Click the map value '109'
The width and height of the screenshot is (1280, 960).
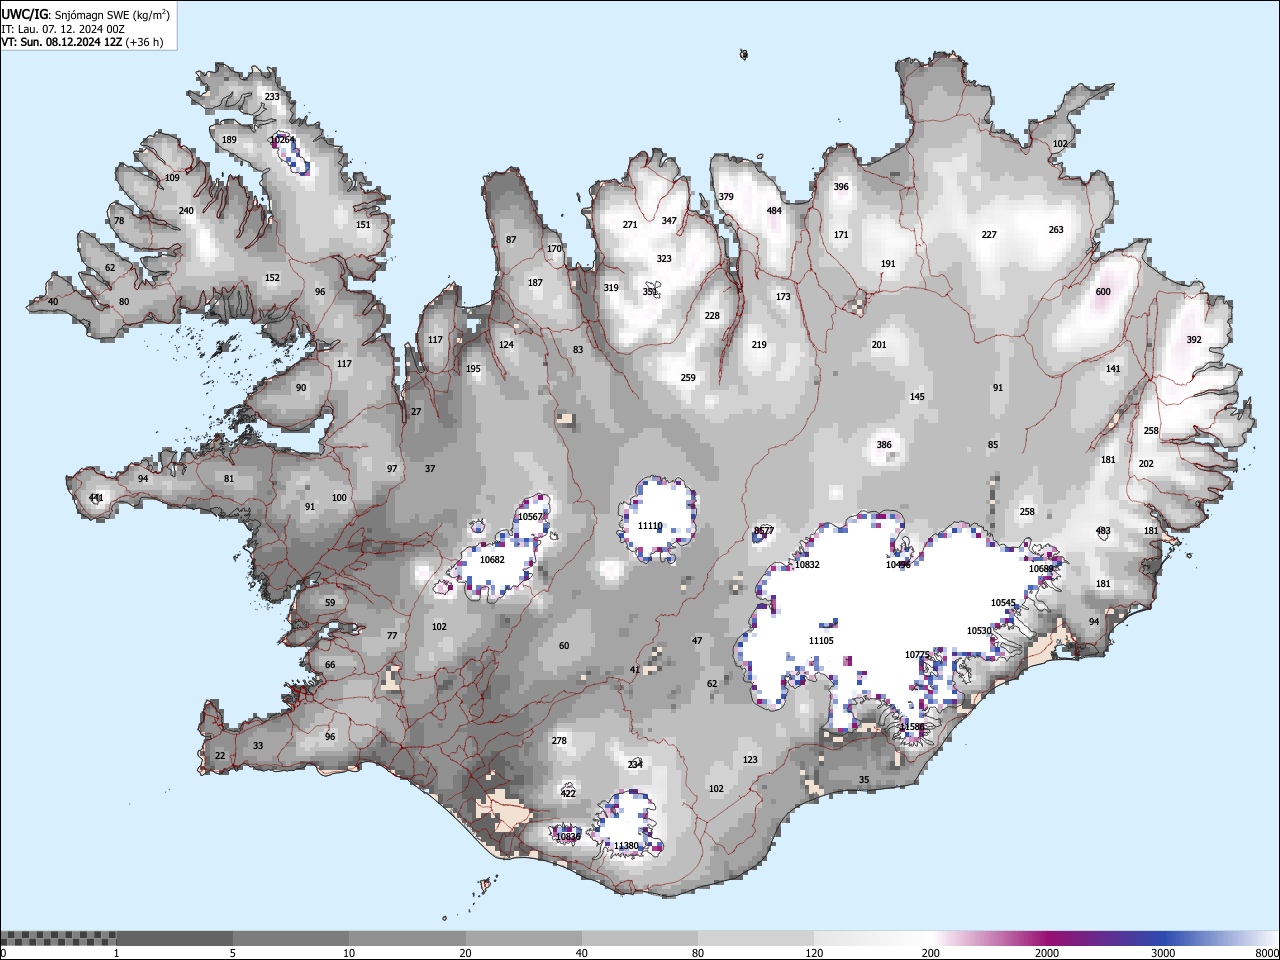coord(172,178)
